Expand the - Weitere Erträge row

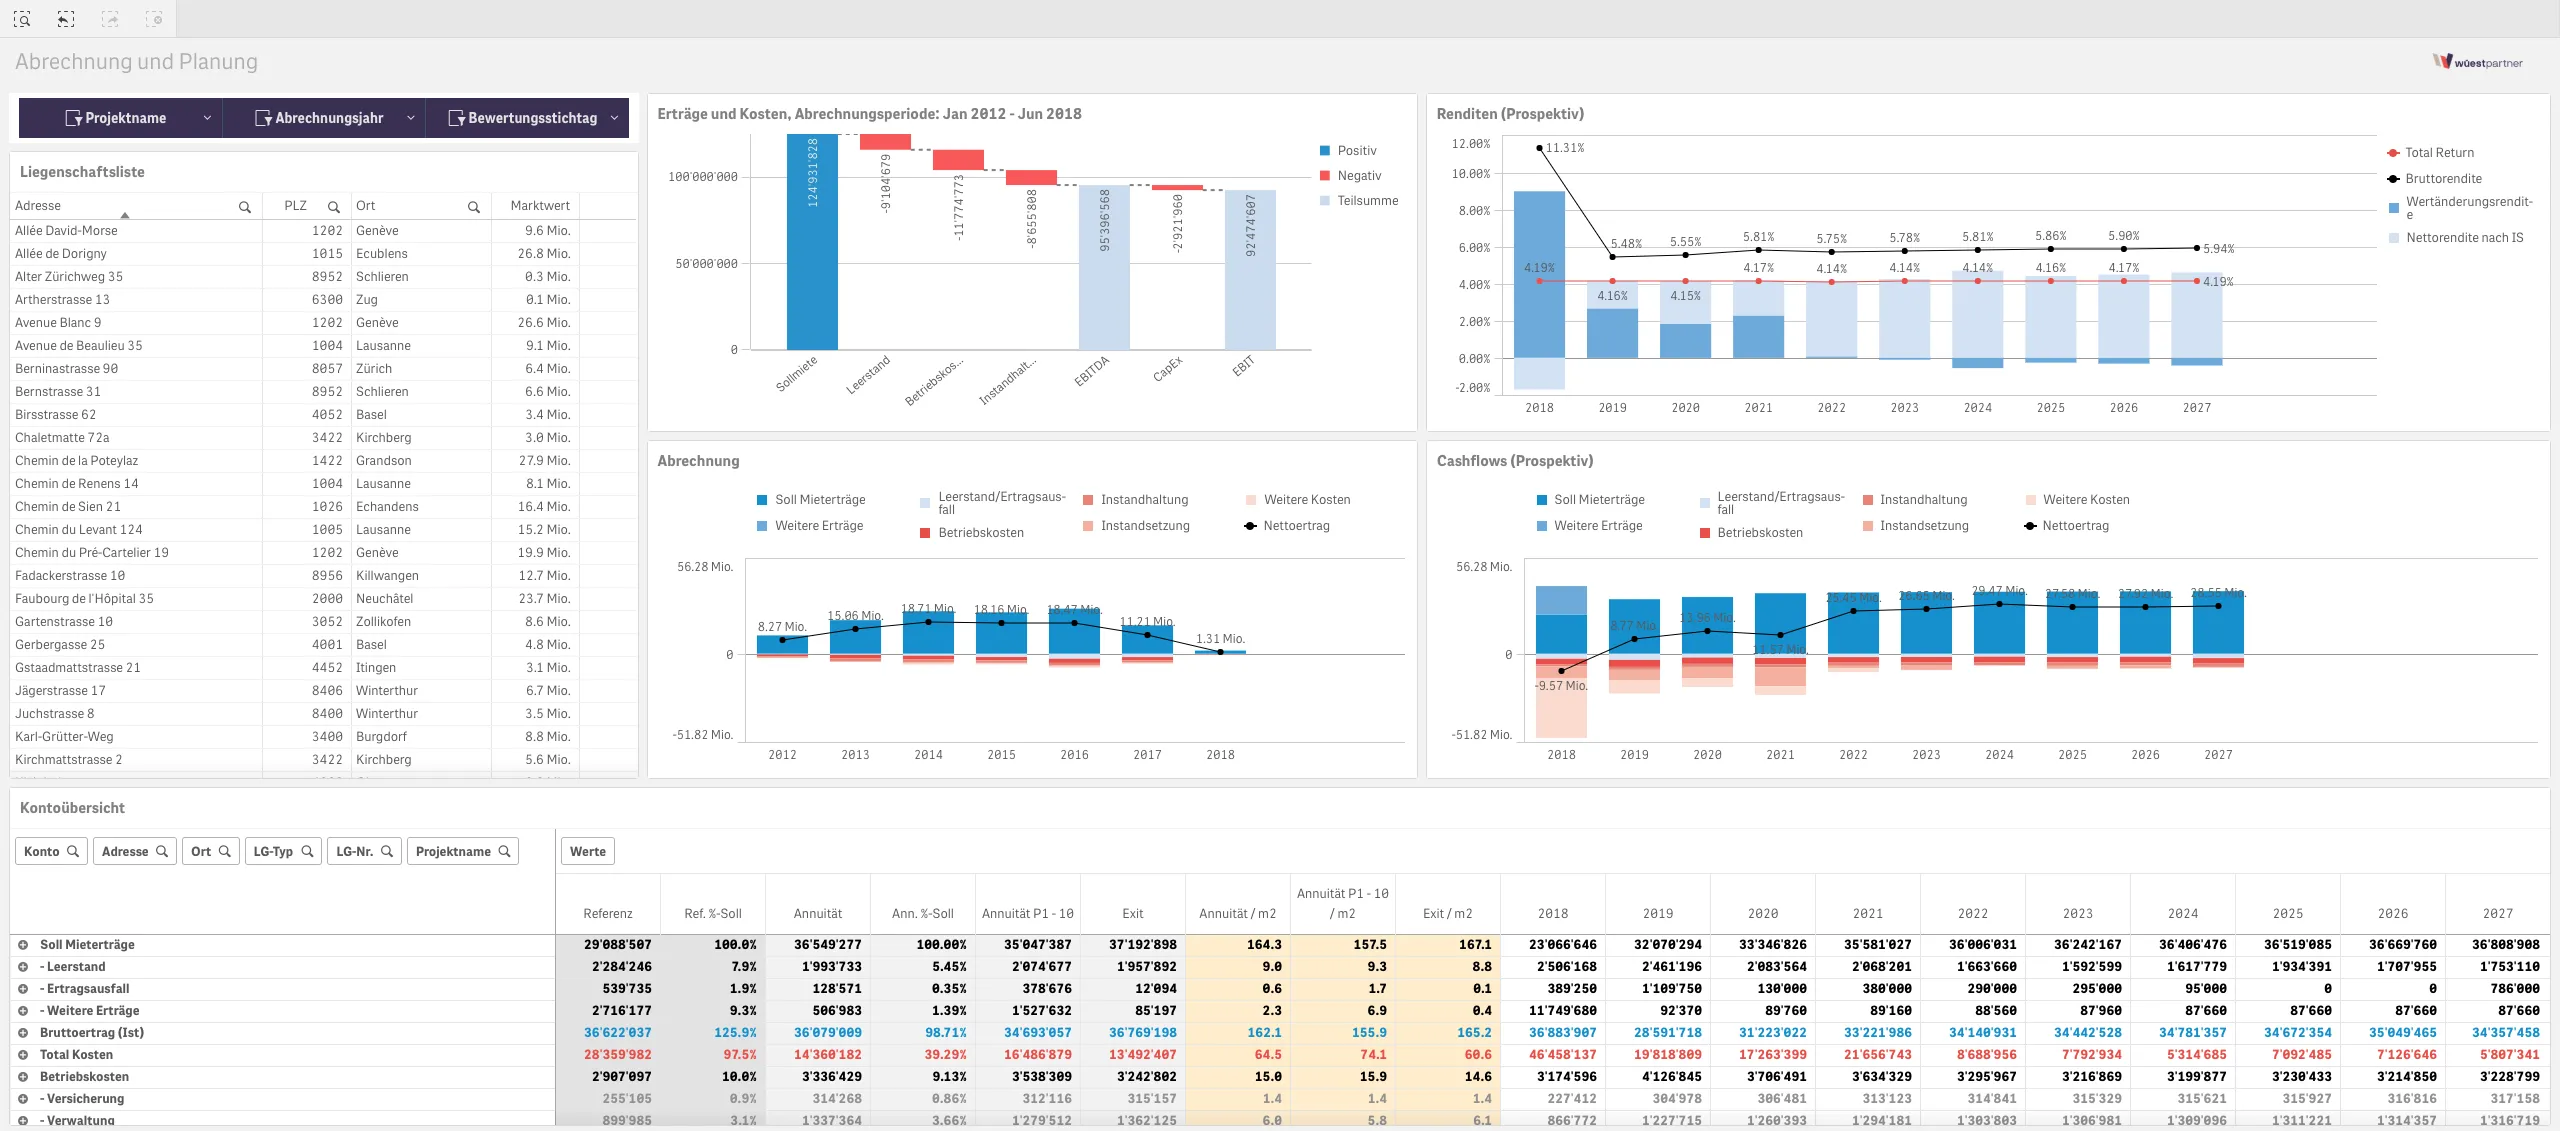pyautogui.click(x=23, y=1010)
